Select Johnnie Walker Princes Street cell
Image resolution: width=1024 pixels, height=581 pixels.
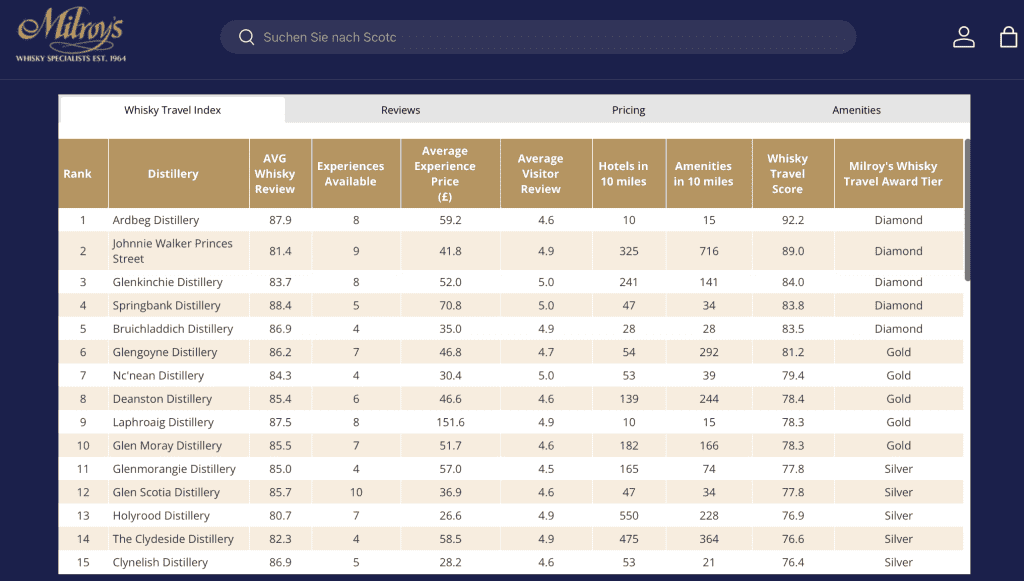click(178, 251)
